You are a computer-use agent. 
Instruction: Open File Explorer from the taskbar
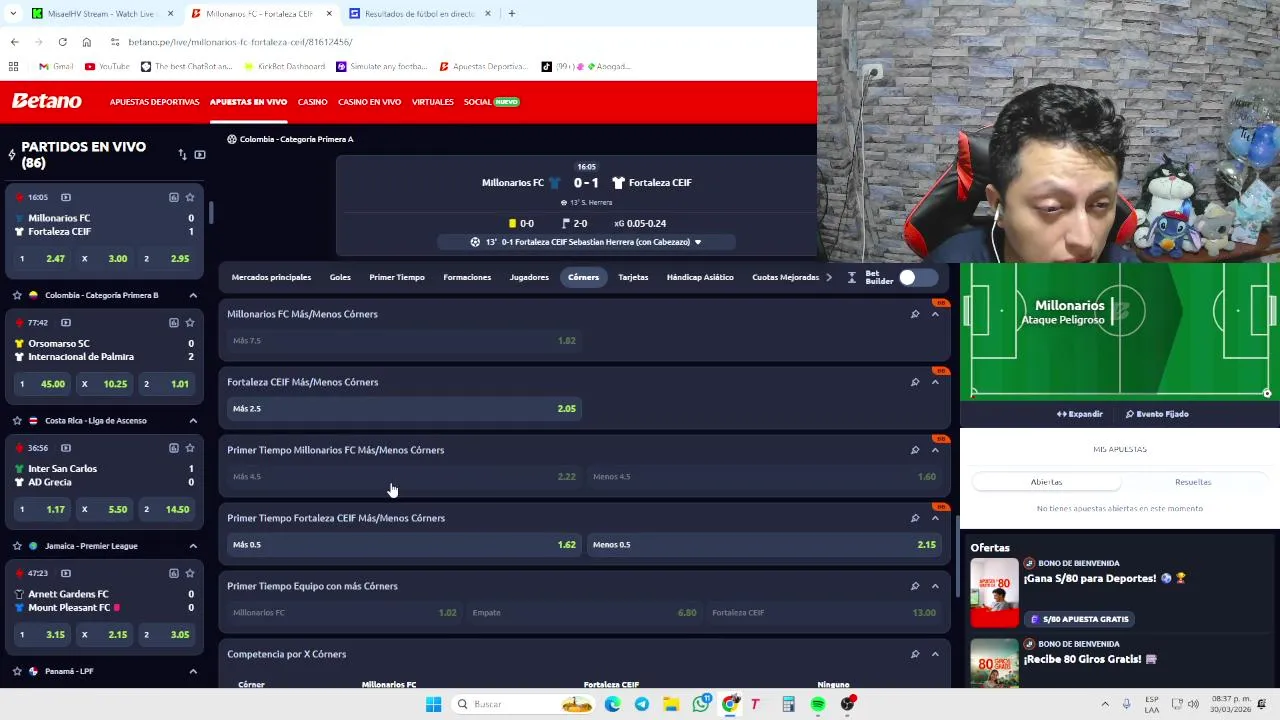click(671, 704)
